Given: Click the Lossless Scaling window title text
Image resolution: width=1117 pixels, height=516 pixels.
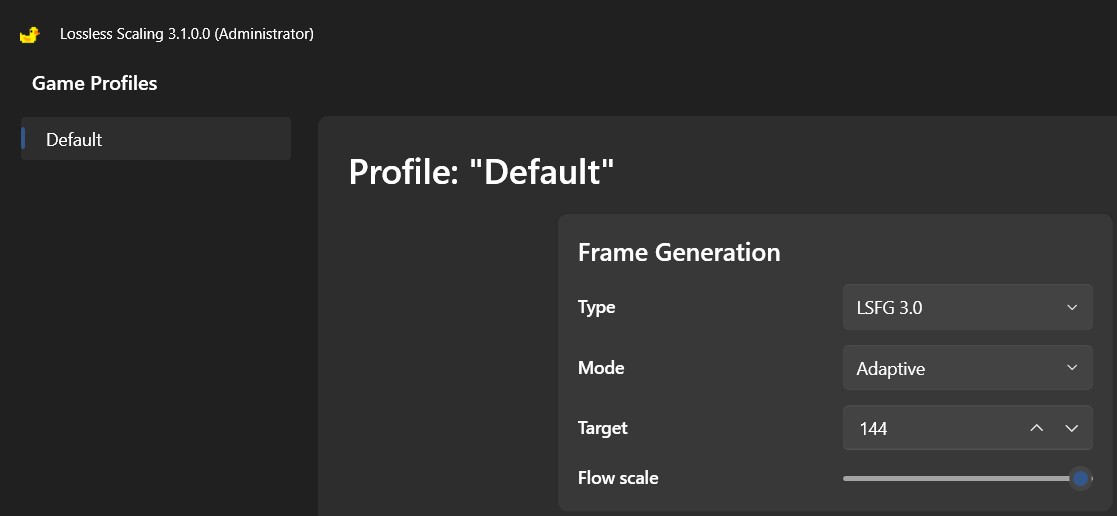Looking at the screenshot, I should [x=187, y=33].
